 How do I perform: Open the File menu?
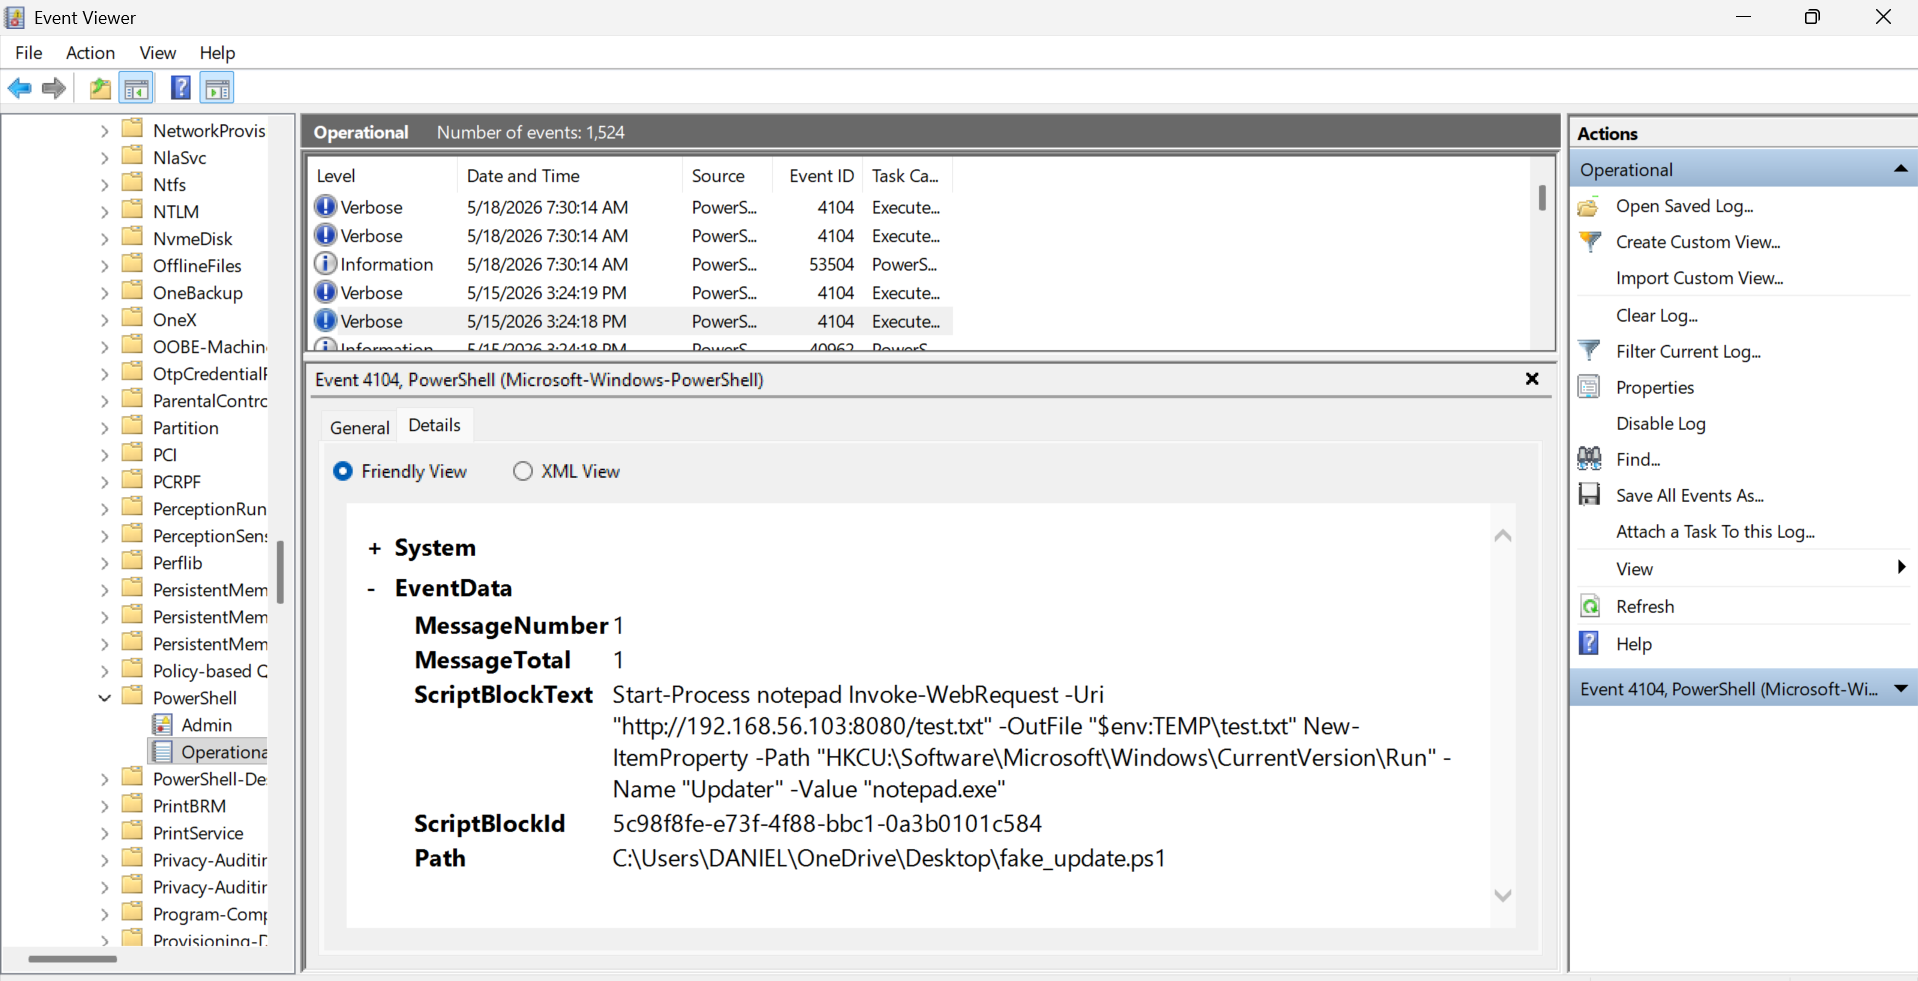pyautogui.click(x=29, y=53)
